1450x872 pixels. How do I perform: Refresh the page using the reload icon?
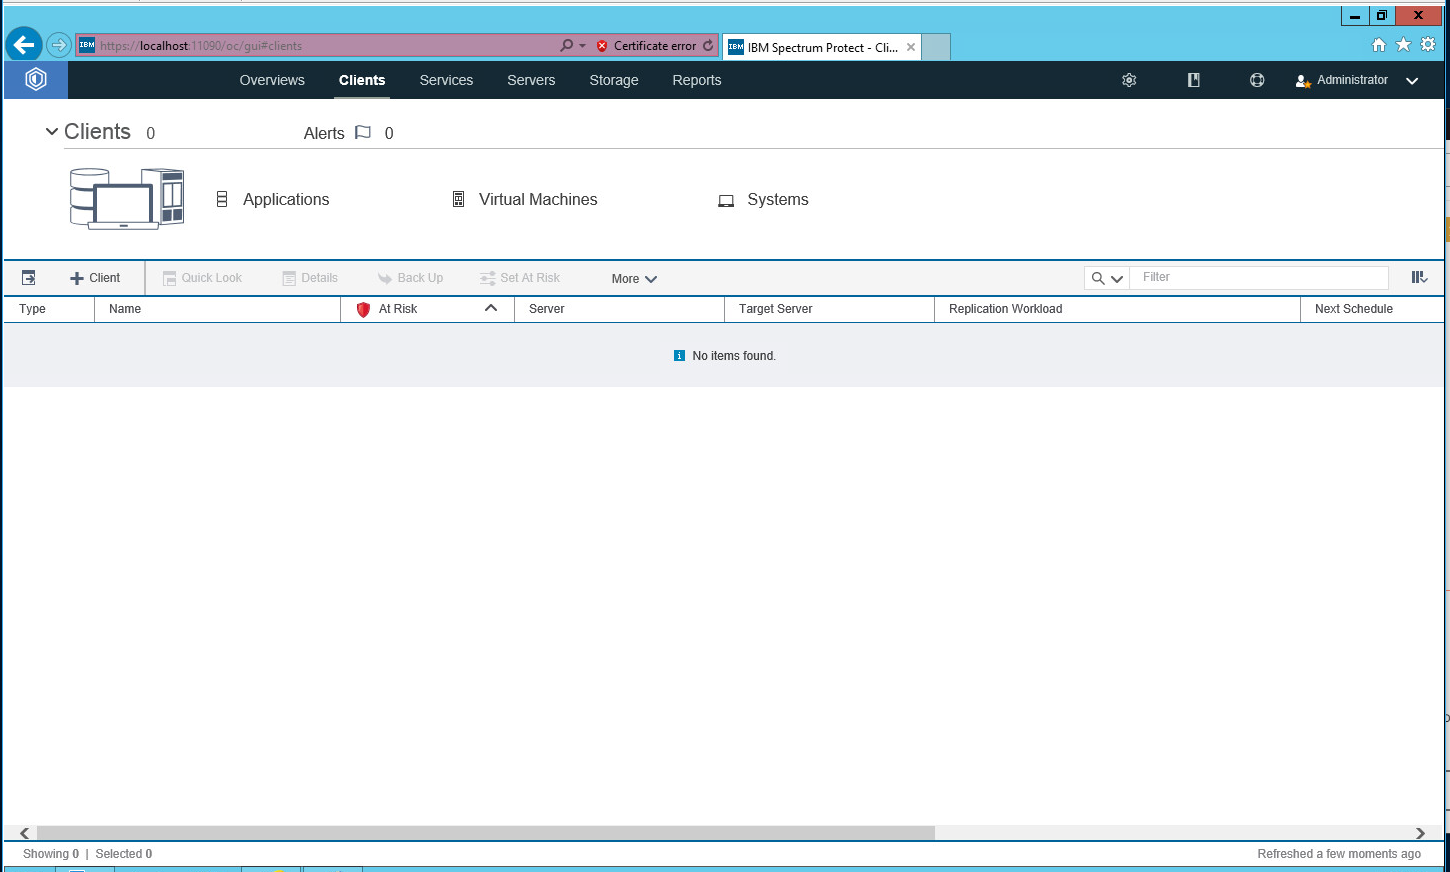click(x=708, y=46)
